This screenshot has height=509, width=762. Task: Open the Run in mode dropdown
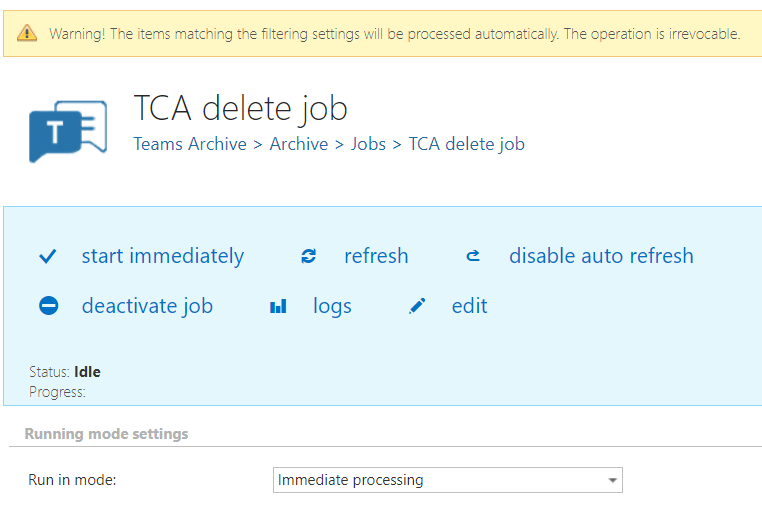coord(448,480)
